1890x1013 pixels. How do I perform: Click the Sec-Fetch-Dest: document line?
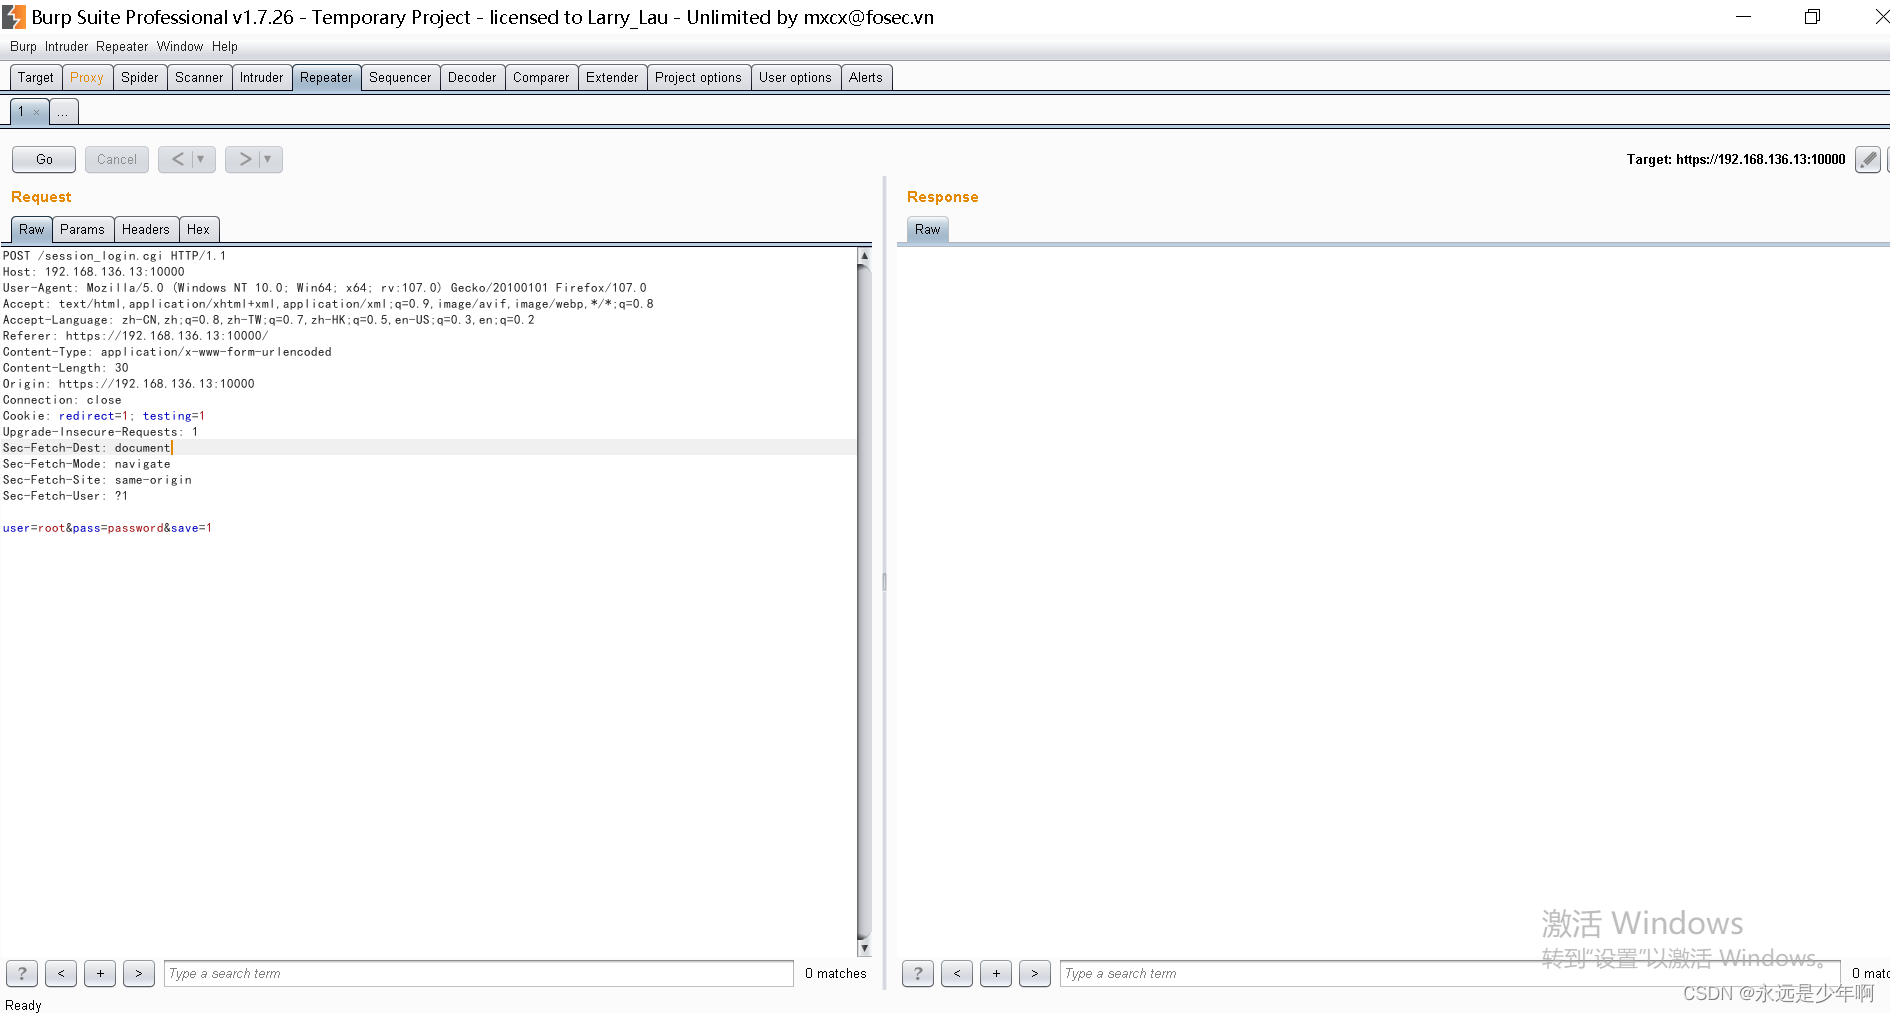click(x=86, y=448)
